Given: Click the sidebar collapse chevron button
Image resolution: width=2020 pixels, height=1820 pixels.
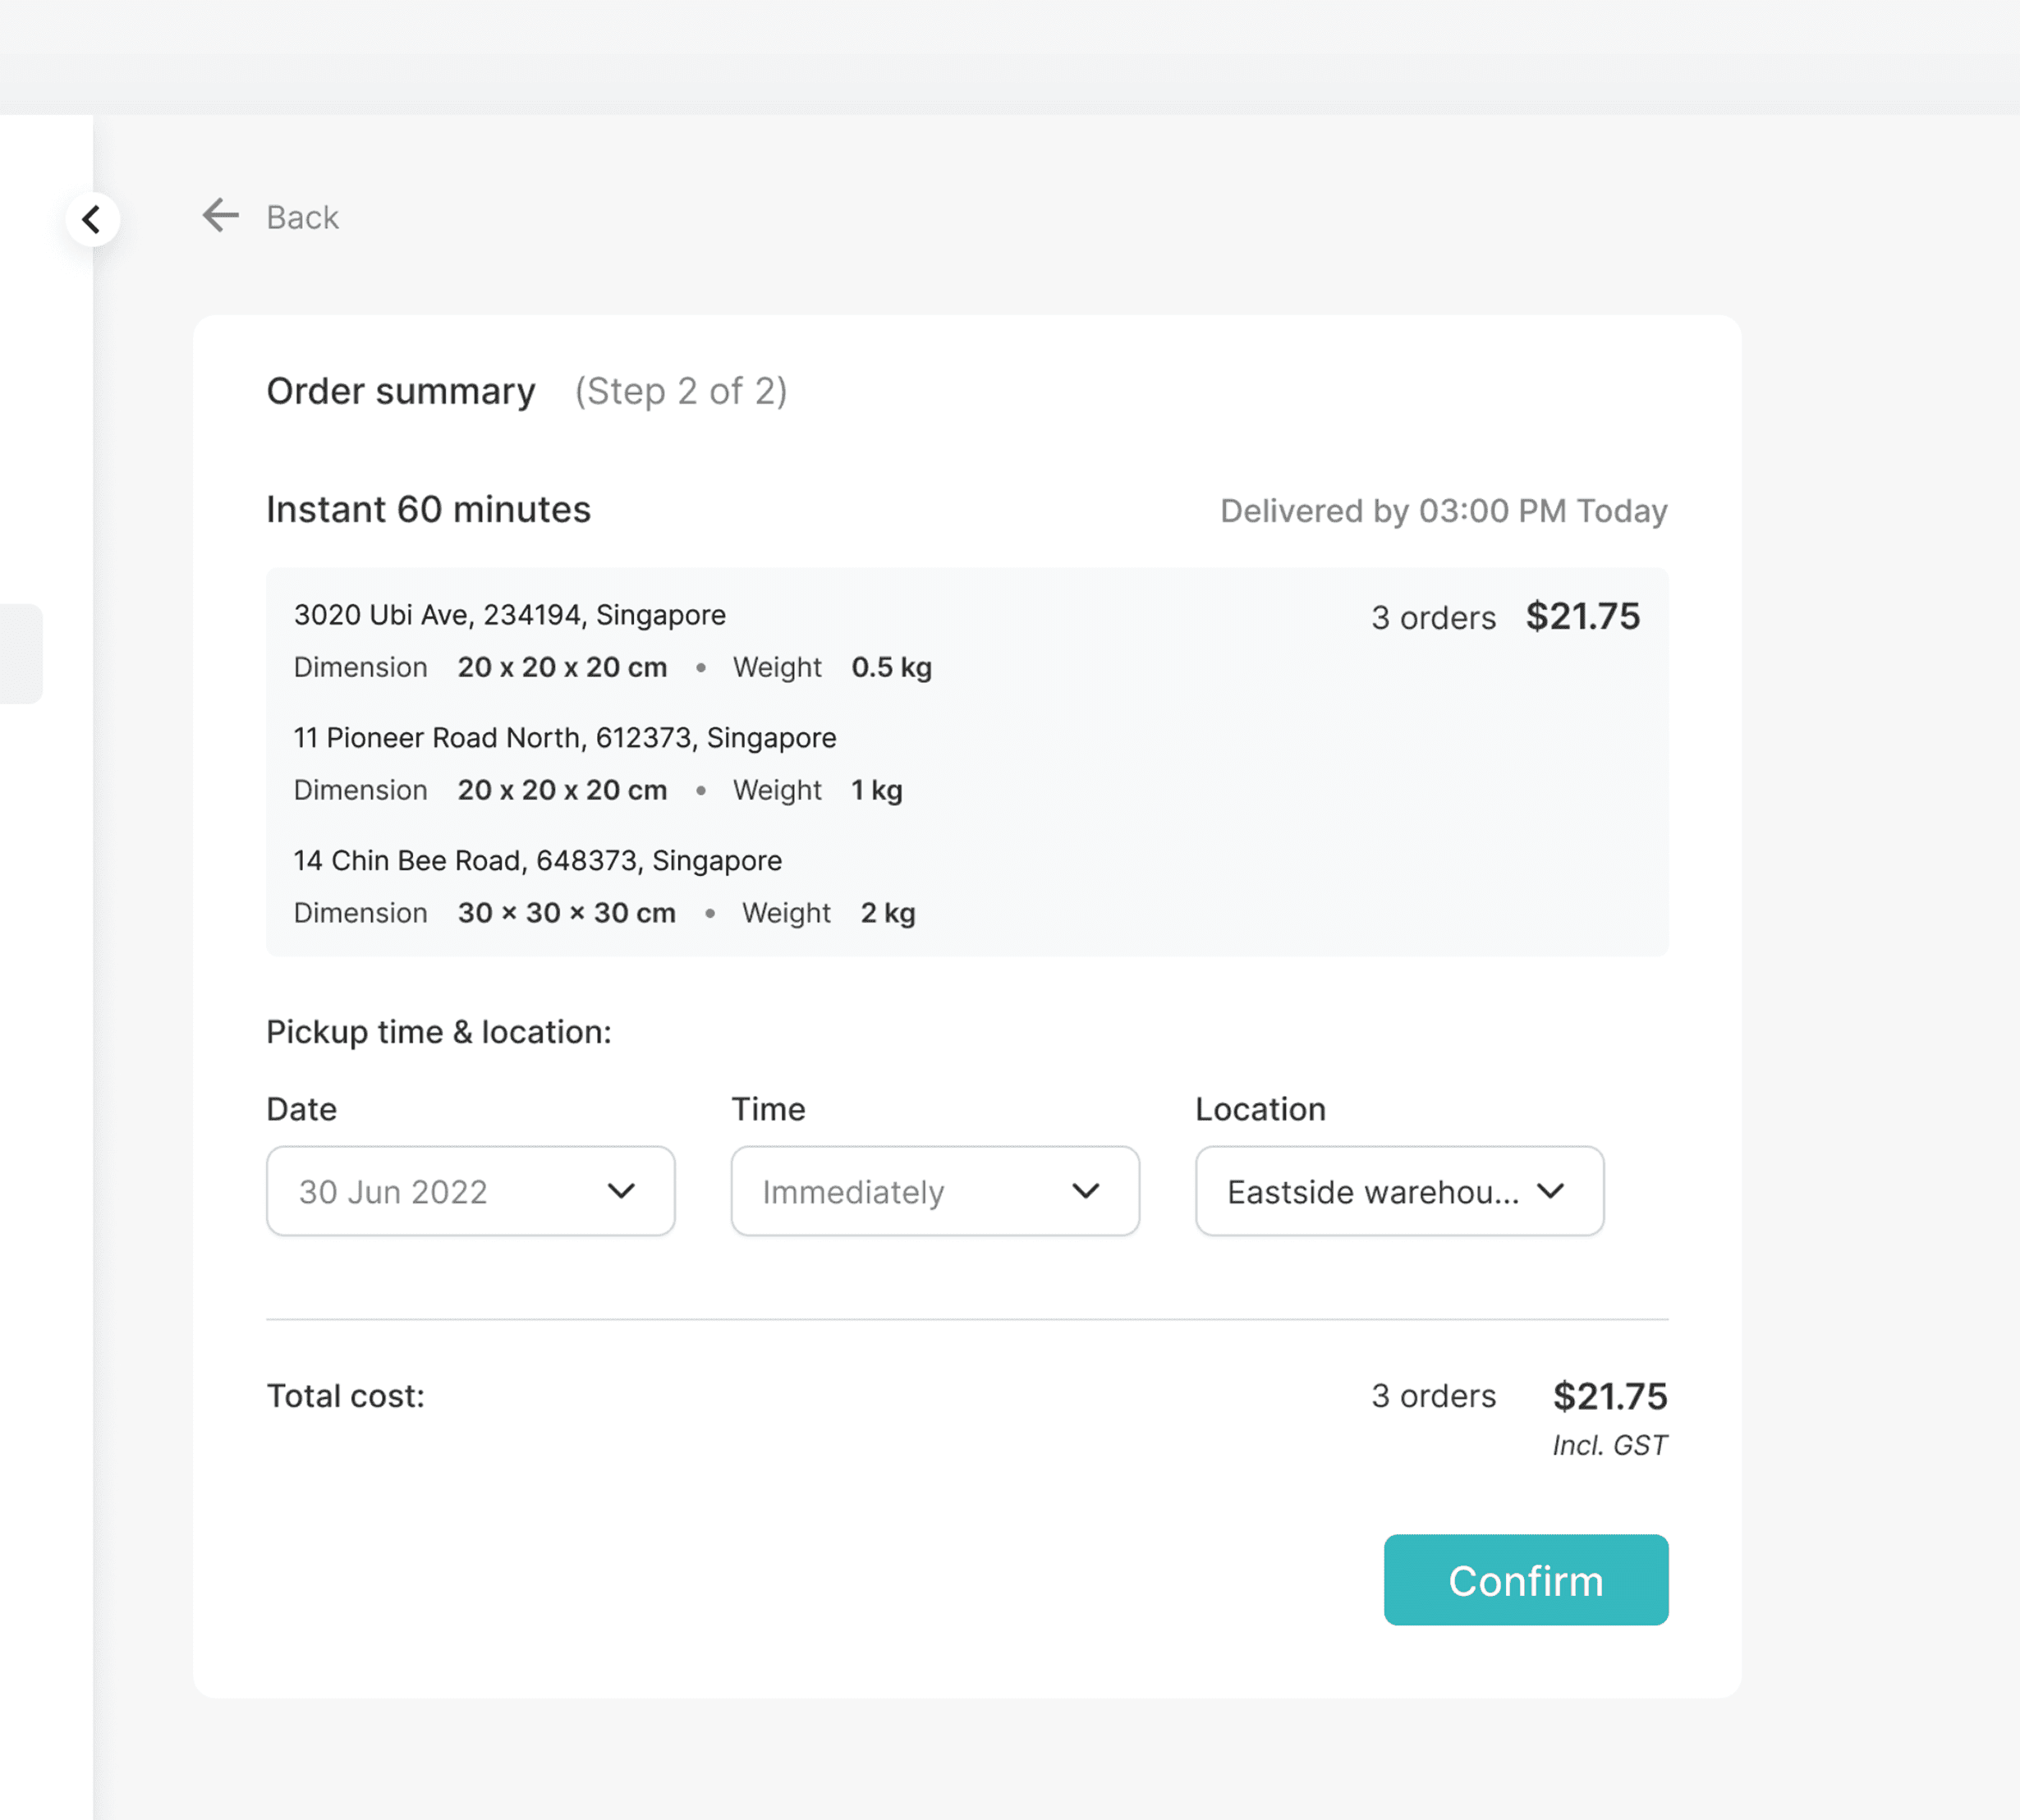Looking at the screenshot, I should click(x=92, y=219).
